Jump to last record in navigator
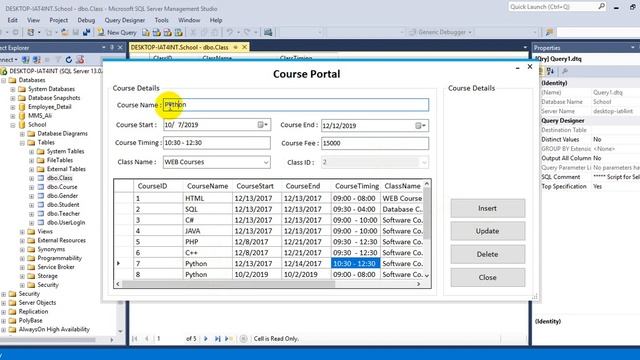This screenshot has width=640, height=360. click(x=218, y=338)
